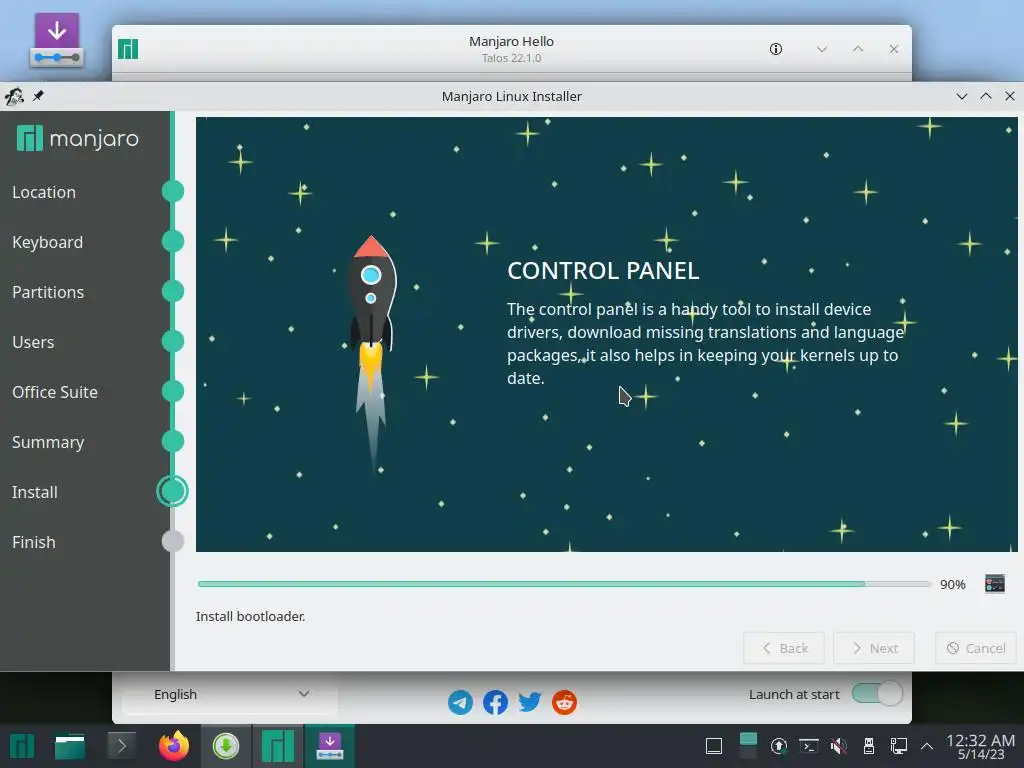1024x768 pixels.
Task: Open the Facebook link icon
Action: click(x=495, y=702)
